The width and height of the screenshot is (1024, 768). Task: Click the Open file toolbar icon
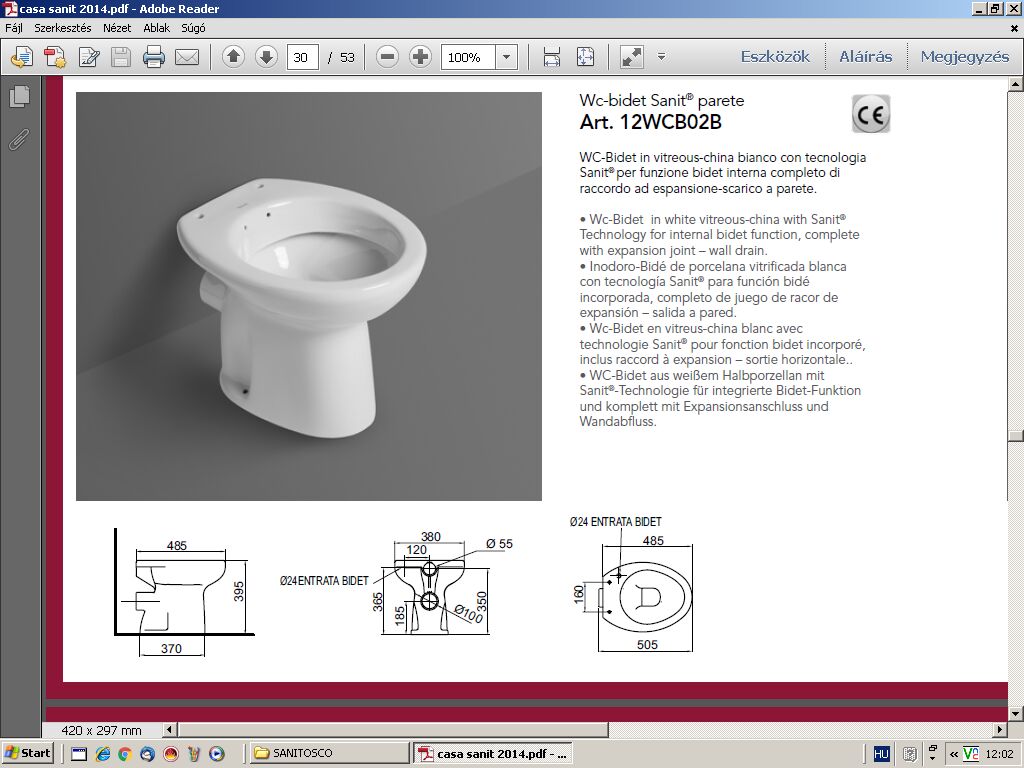(22, 57)
